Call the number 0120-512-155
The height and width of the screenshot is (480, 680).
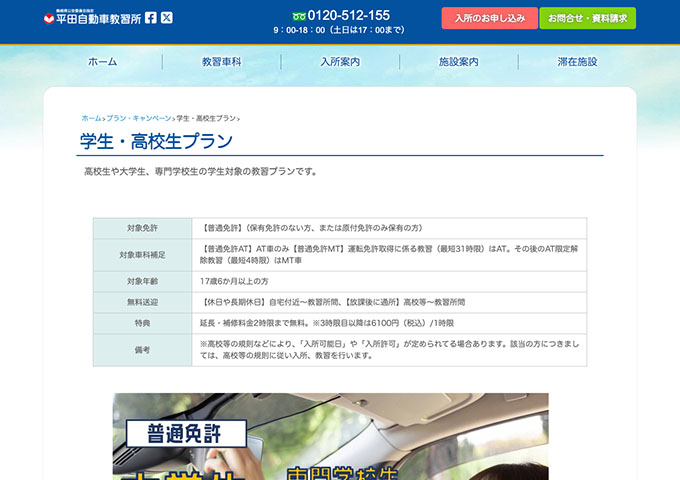click(349, 16)
